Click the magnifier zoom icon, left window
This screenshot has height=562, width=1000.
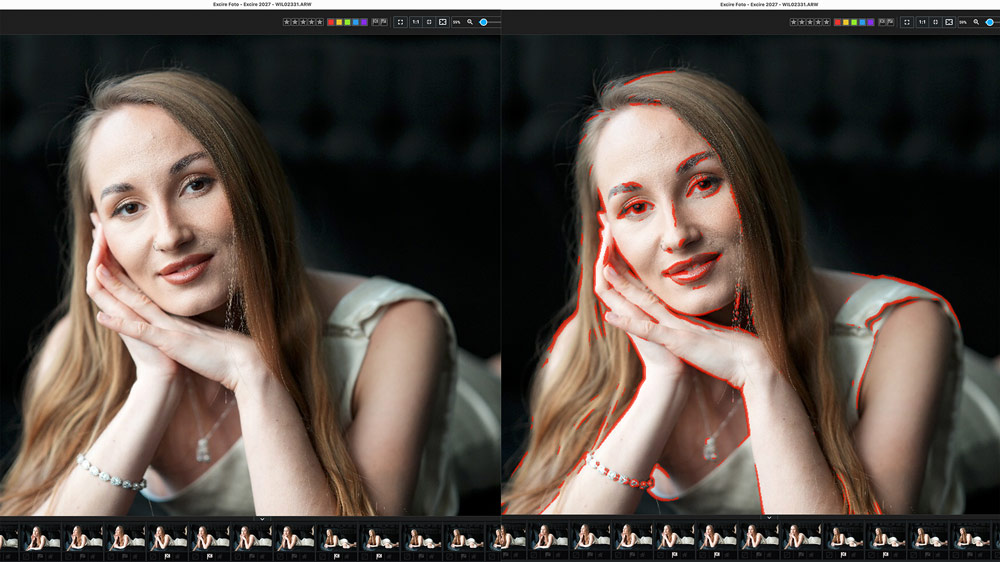tap(470, 22)
